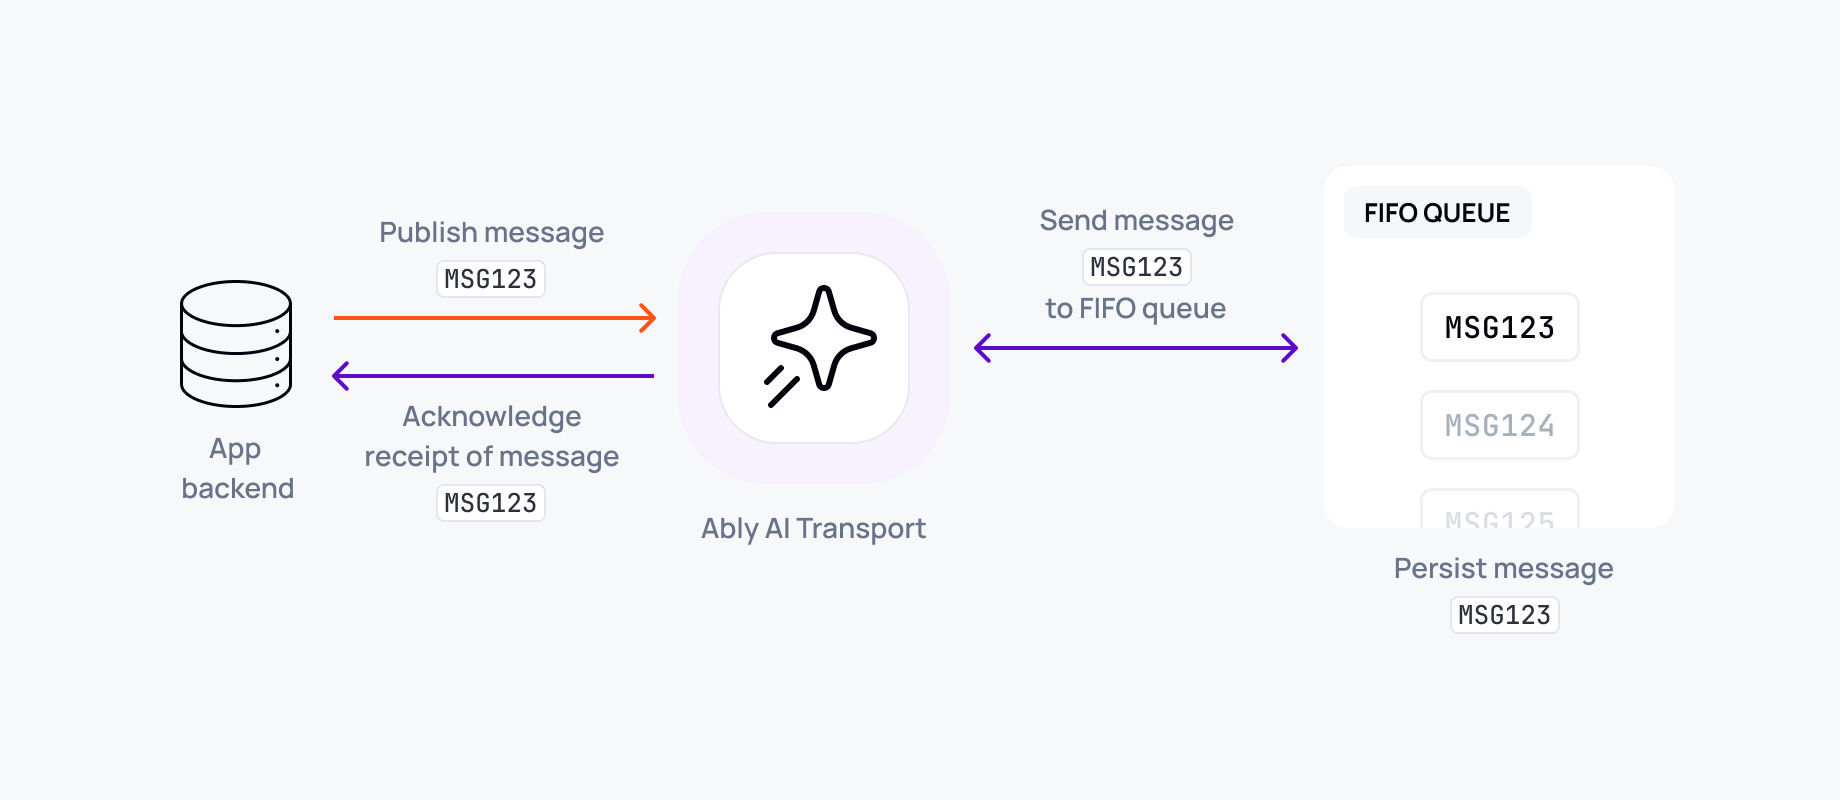The width and height of the screenshot is (1840, 800).
Task: Click the MSG123 tag under Acknowledge receipt
Action: 491,503
